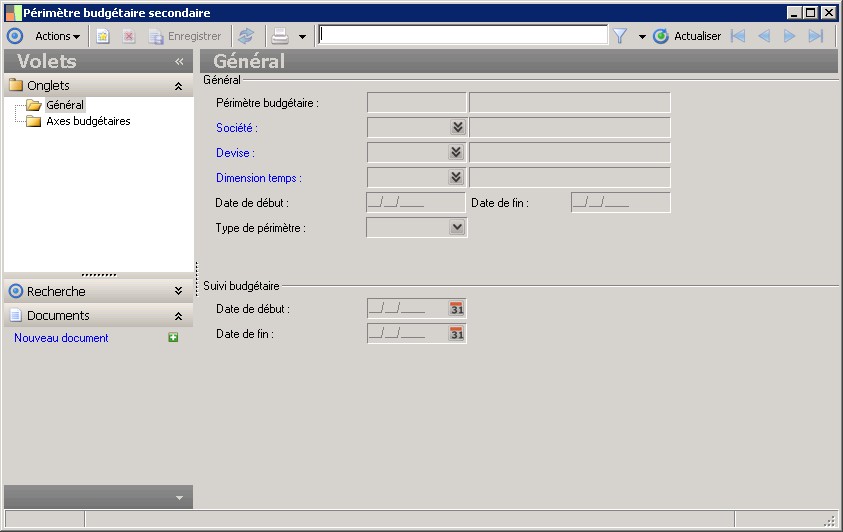Collapse the Onglets section
This screenshot has width=843, height=532.
tap(178, 86)
